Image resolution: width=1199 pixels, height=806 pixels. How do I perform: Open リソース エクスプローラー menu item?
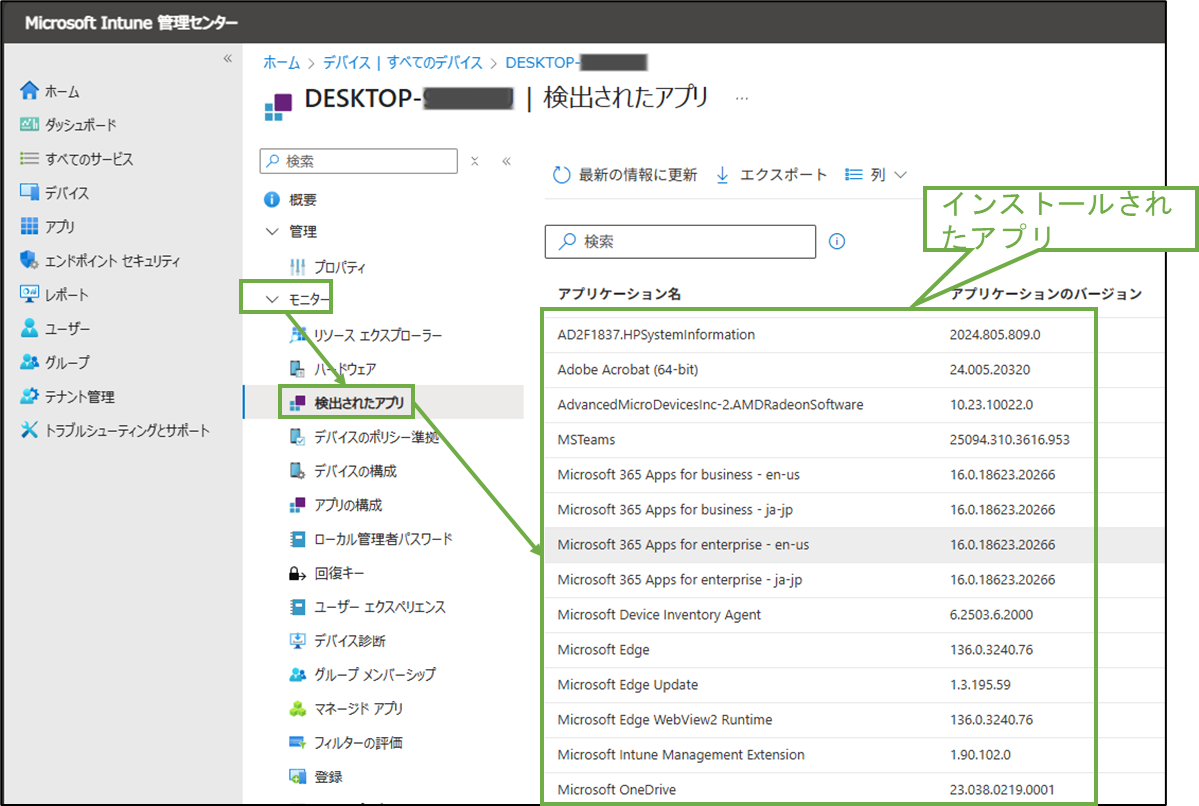click(x=378, y=335)
